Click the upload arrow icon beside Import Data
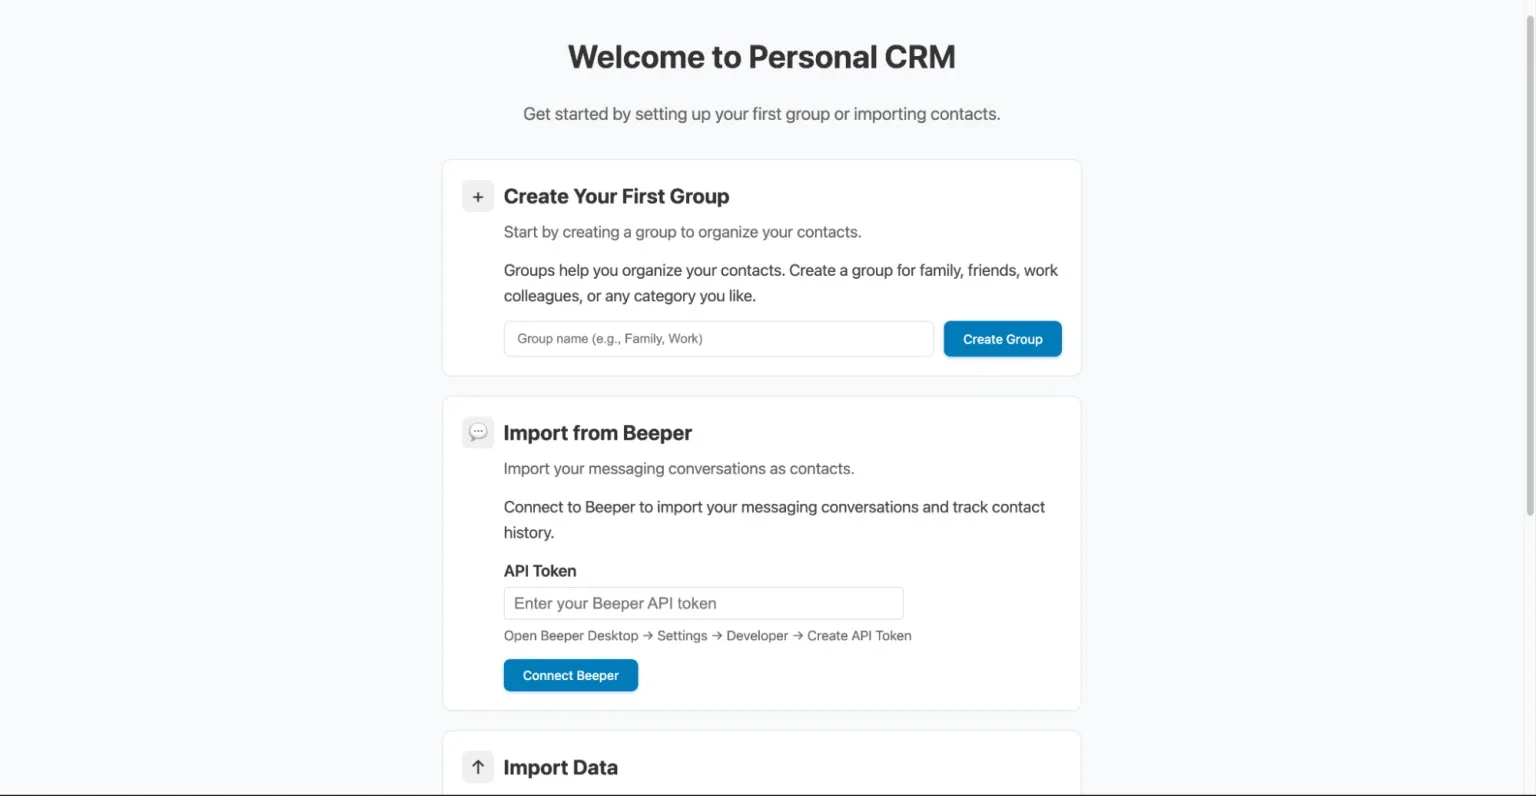This screenshot has width=1536, height=796. (x=478, y=767)
